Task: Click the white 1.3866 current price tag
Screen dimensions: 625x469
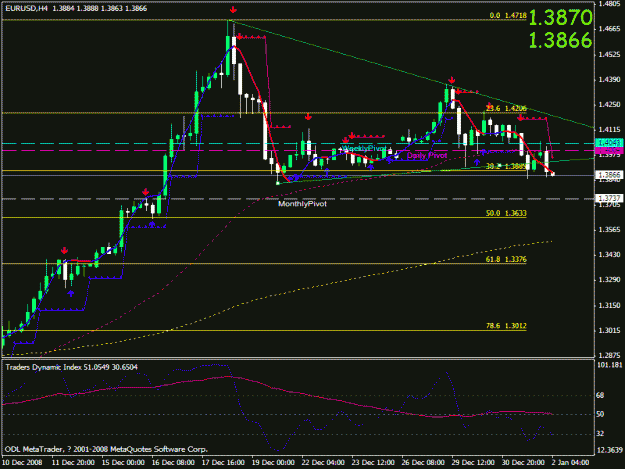Action: click(609, 175)
